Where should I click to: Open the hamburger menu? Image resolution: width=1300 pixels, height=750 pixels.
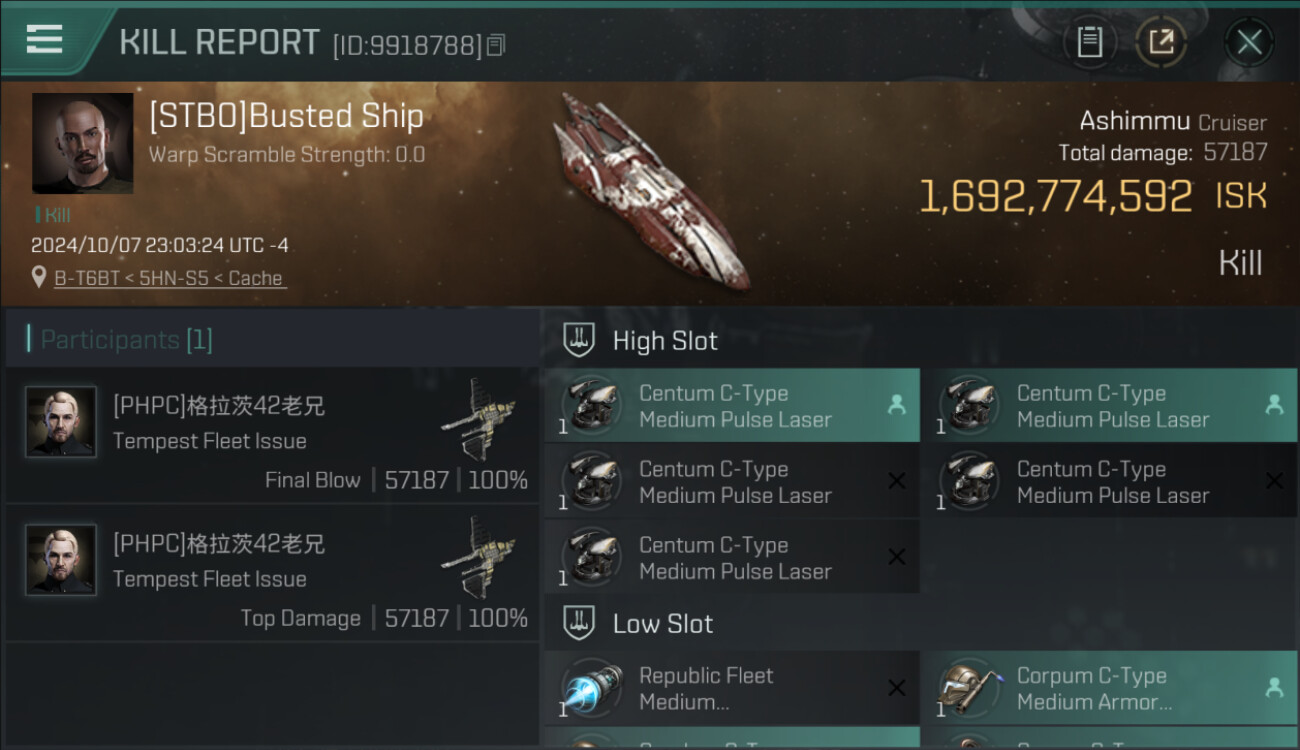[44, 40]
